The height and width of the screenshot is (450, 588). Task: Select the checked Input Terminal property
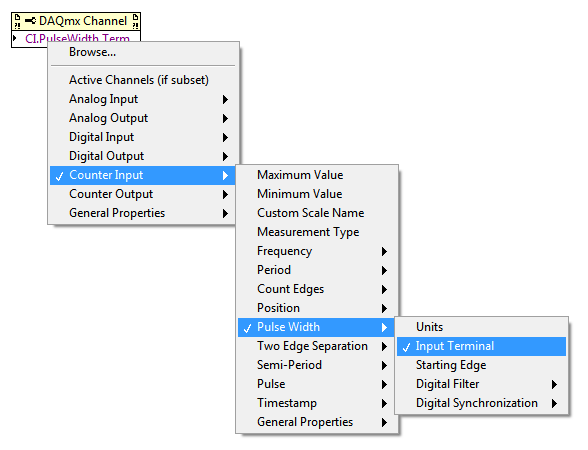point(482,346)
